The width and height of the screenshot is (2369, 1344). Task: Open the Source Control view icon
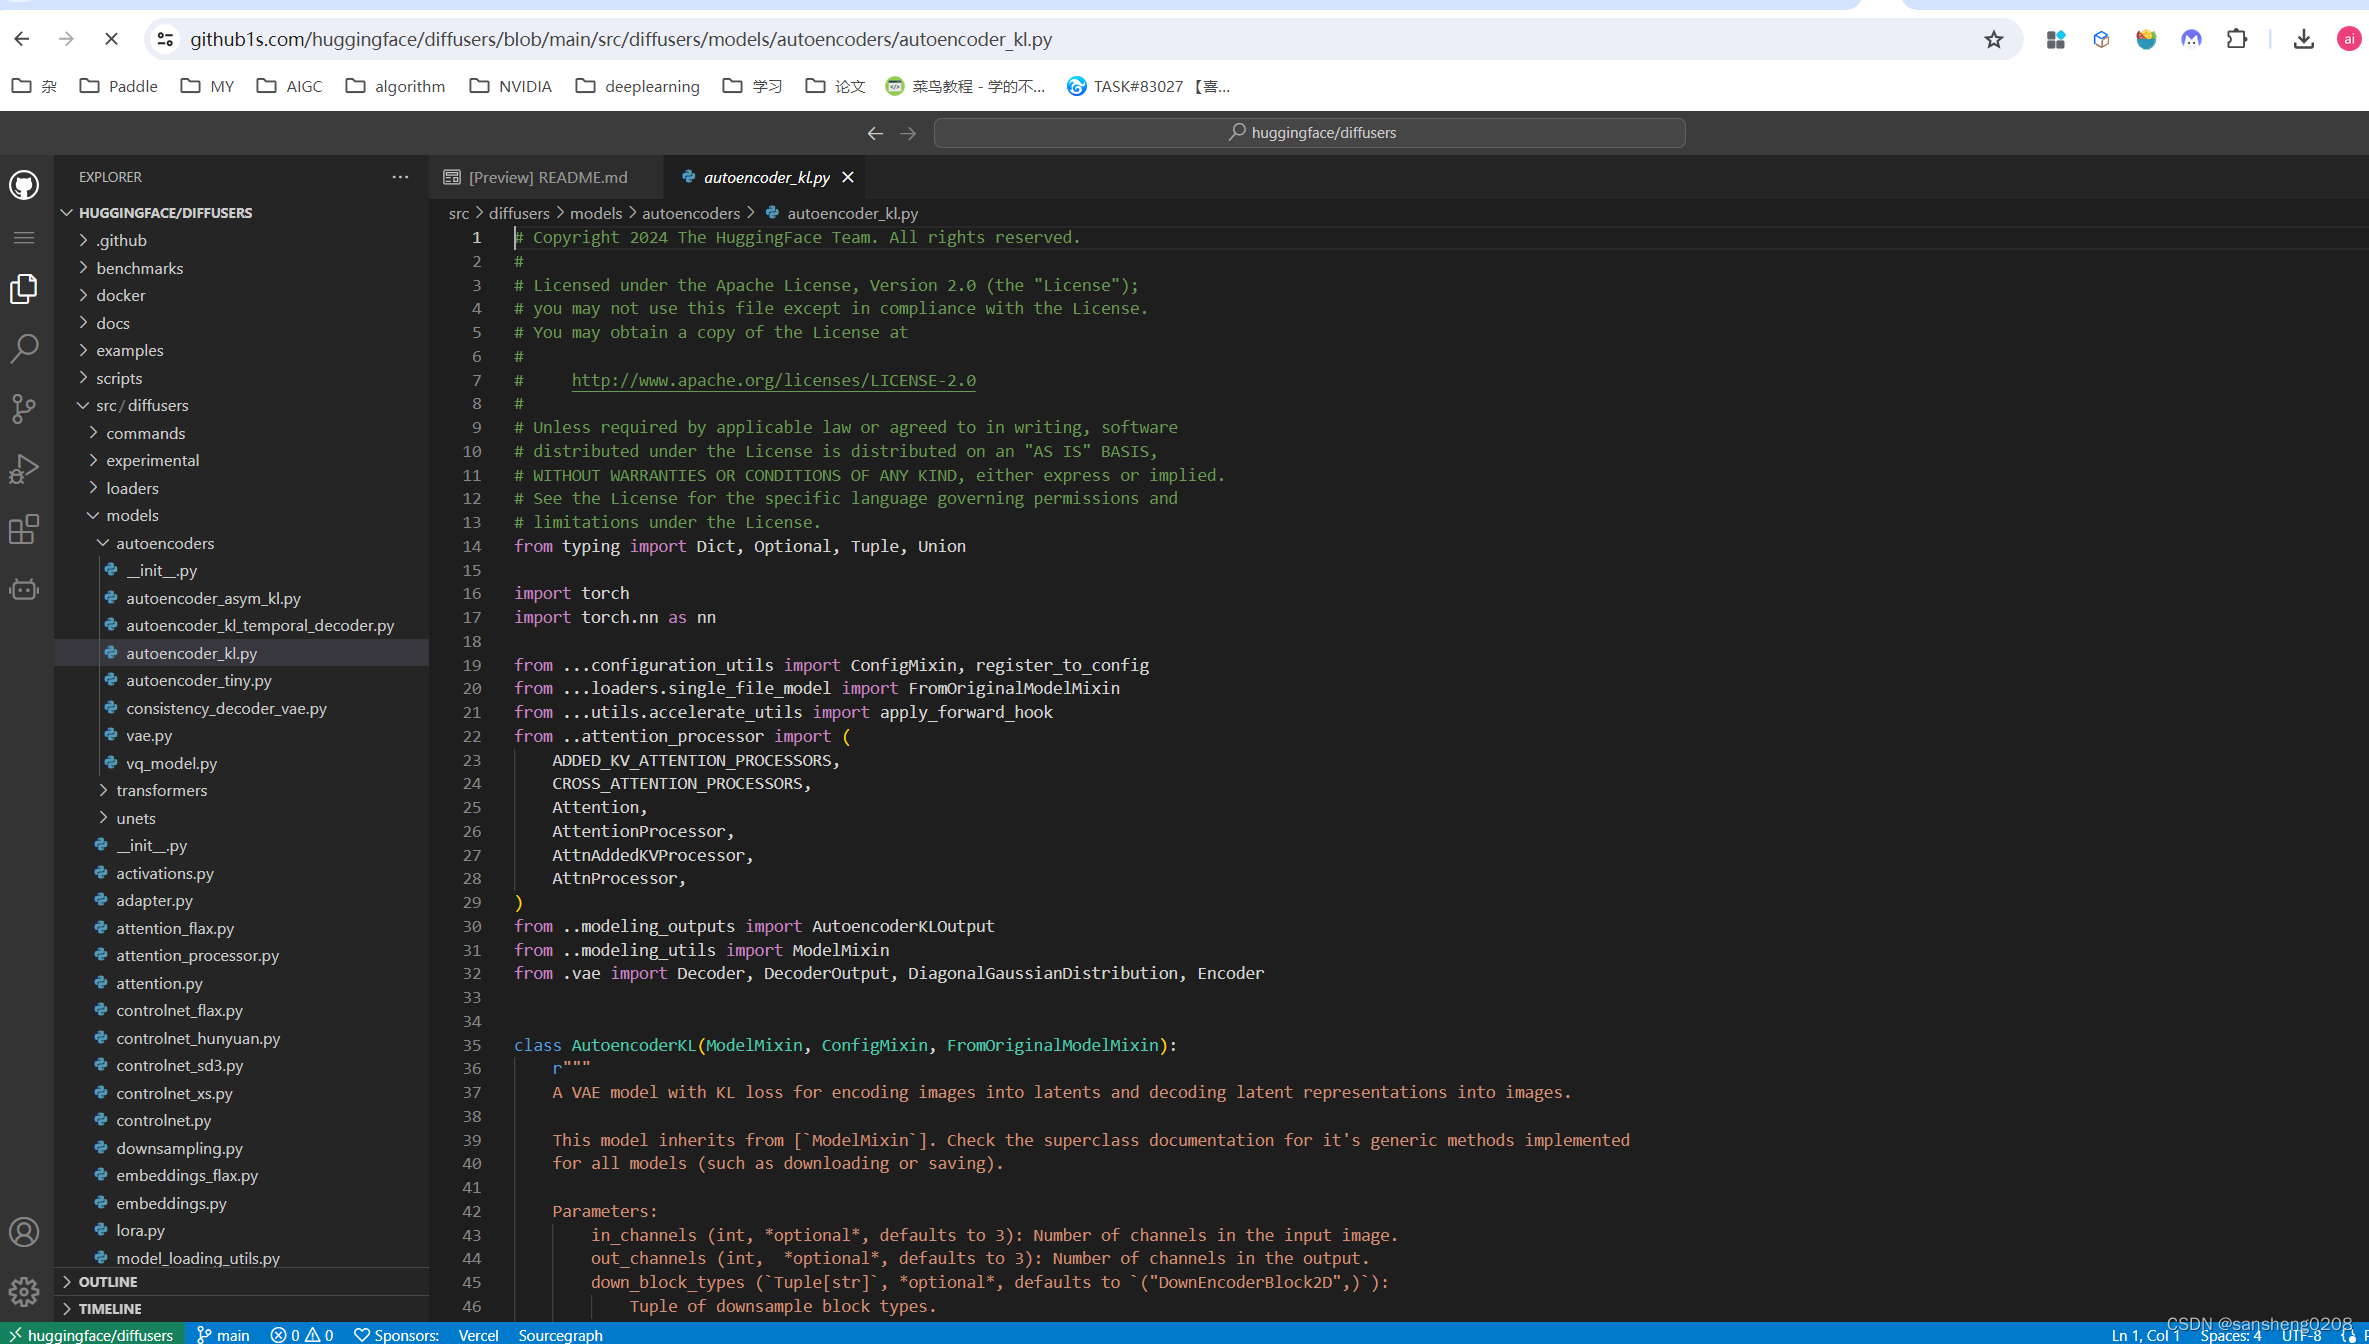[24, 408]
